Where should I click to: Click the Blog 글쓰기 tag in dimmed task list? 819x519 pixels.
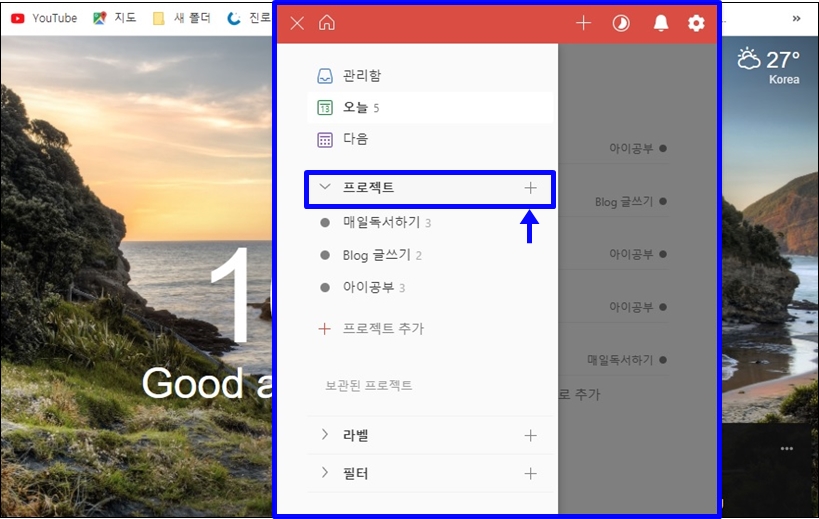624,202
